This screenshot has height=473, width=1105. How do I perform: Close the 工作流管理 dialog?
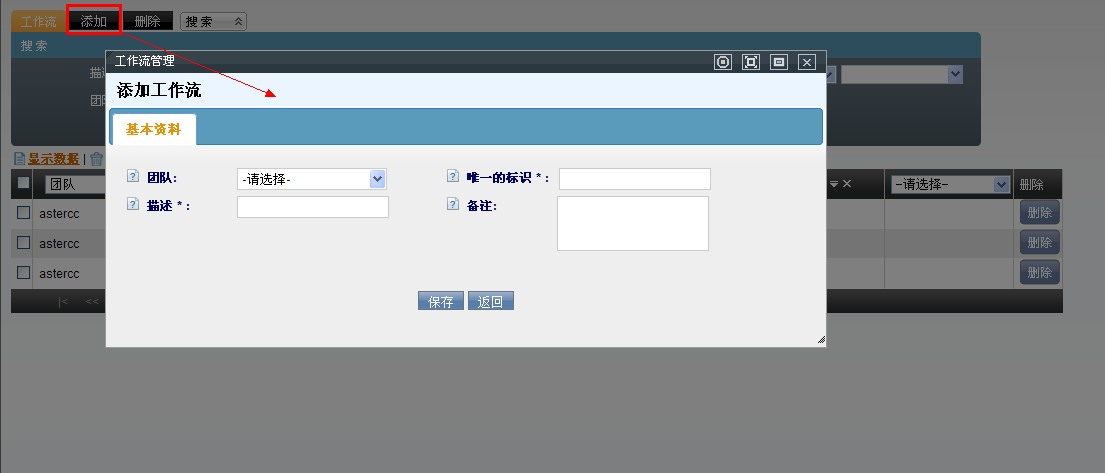click(807, 62)
